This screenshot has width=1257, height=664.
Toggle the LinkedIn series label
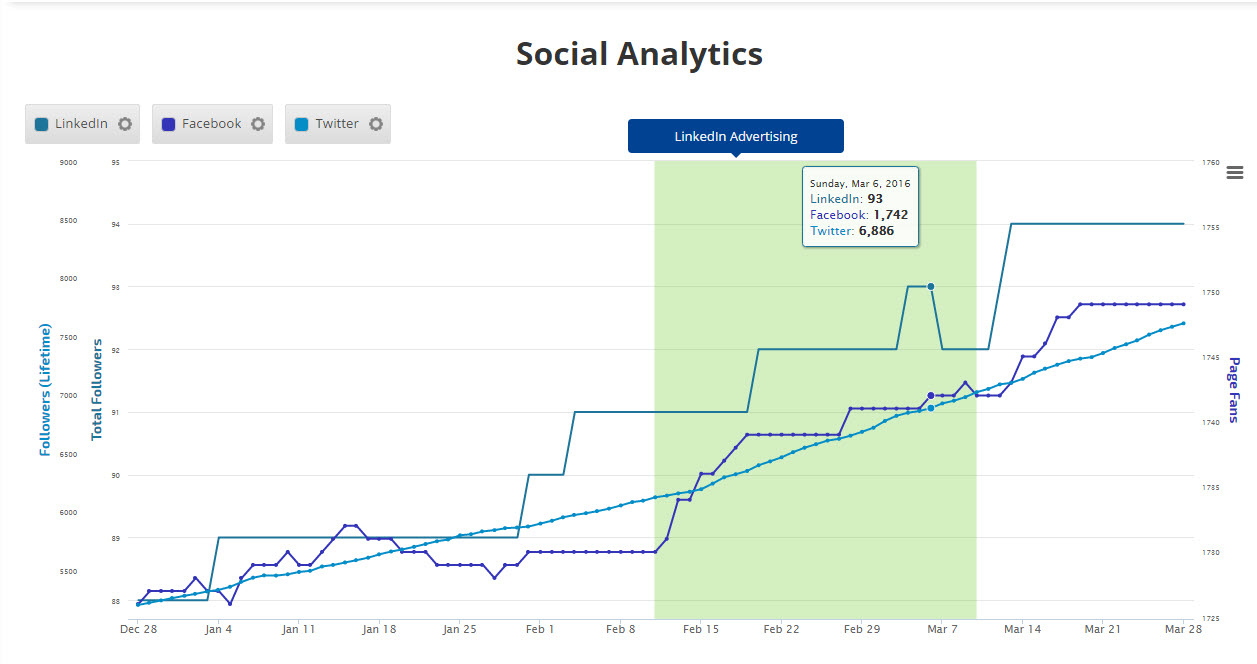(81, 124)
